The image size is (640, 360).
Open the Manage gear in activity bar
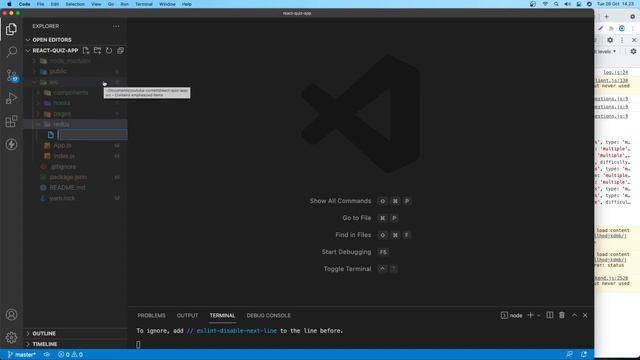click(11, 337)
